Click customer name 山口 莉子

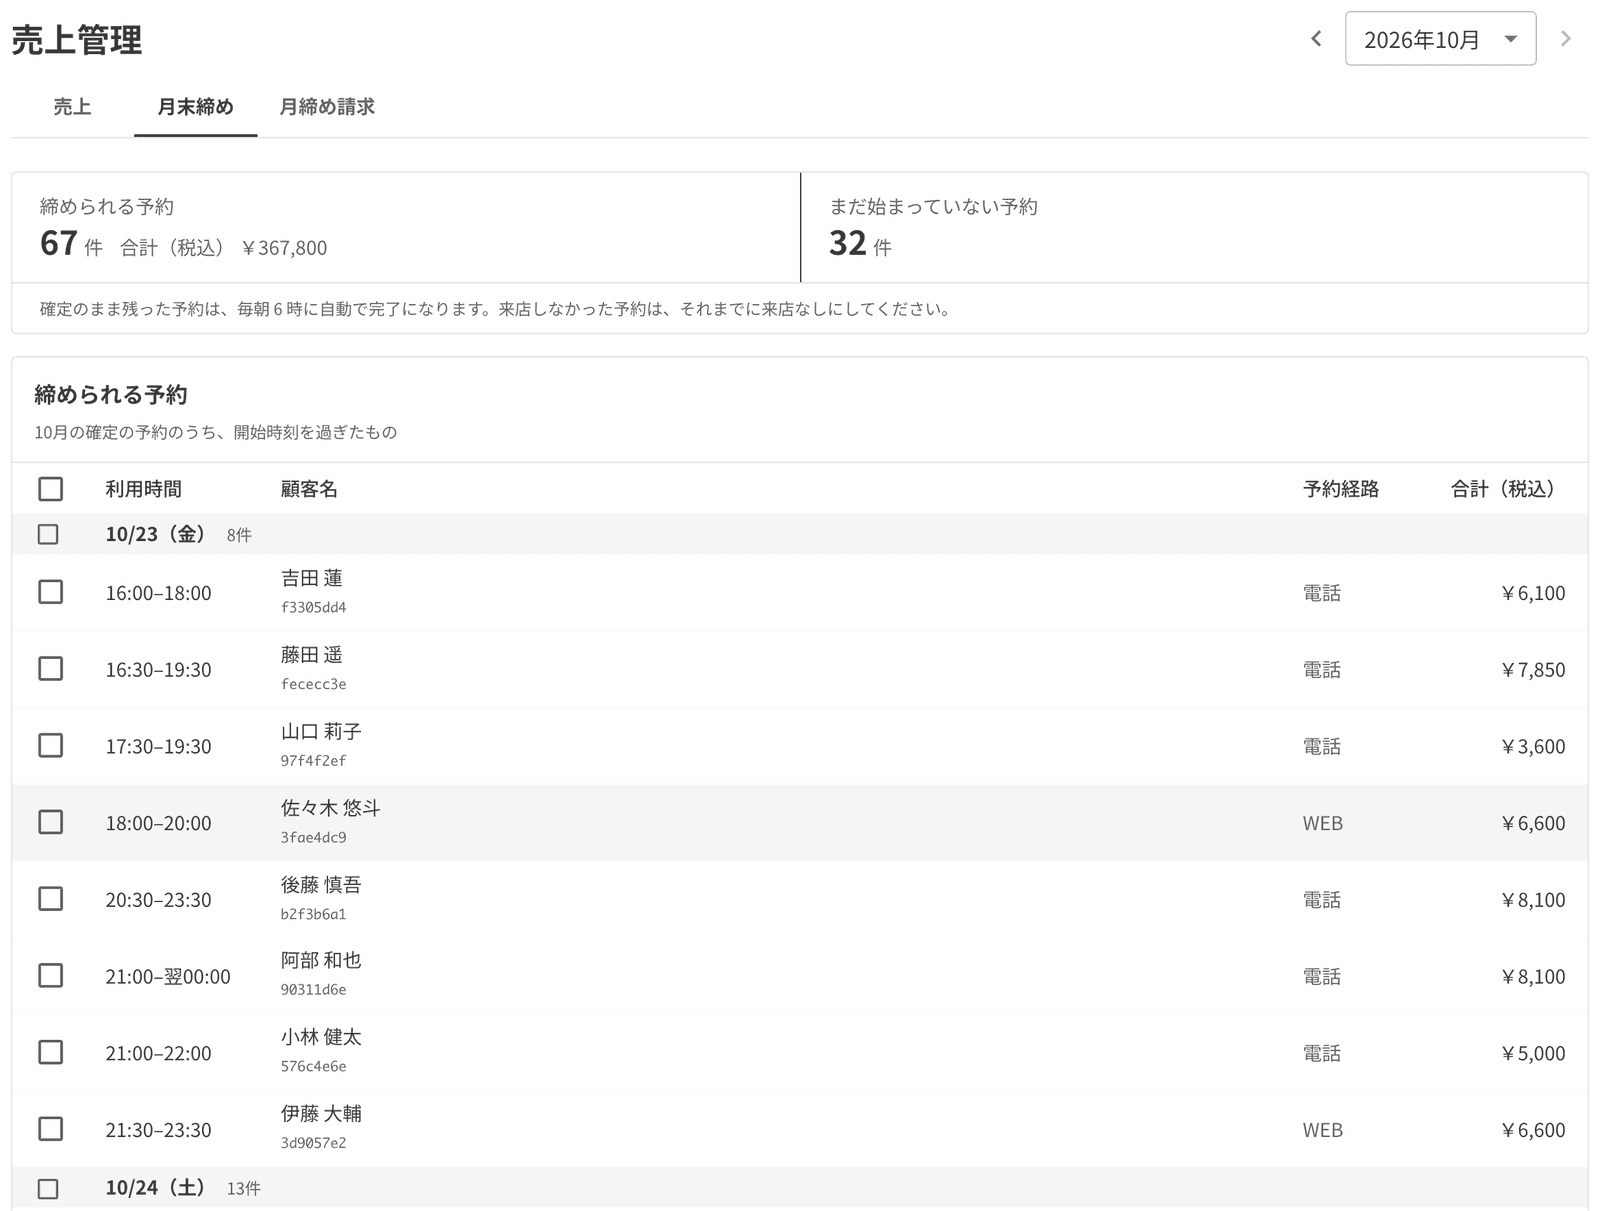[x=321, y=731]
